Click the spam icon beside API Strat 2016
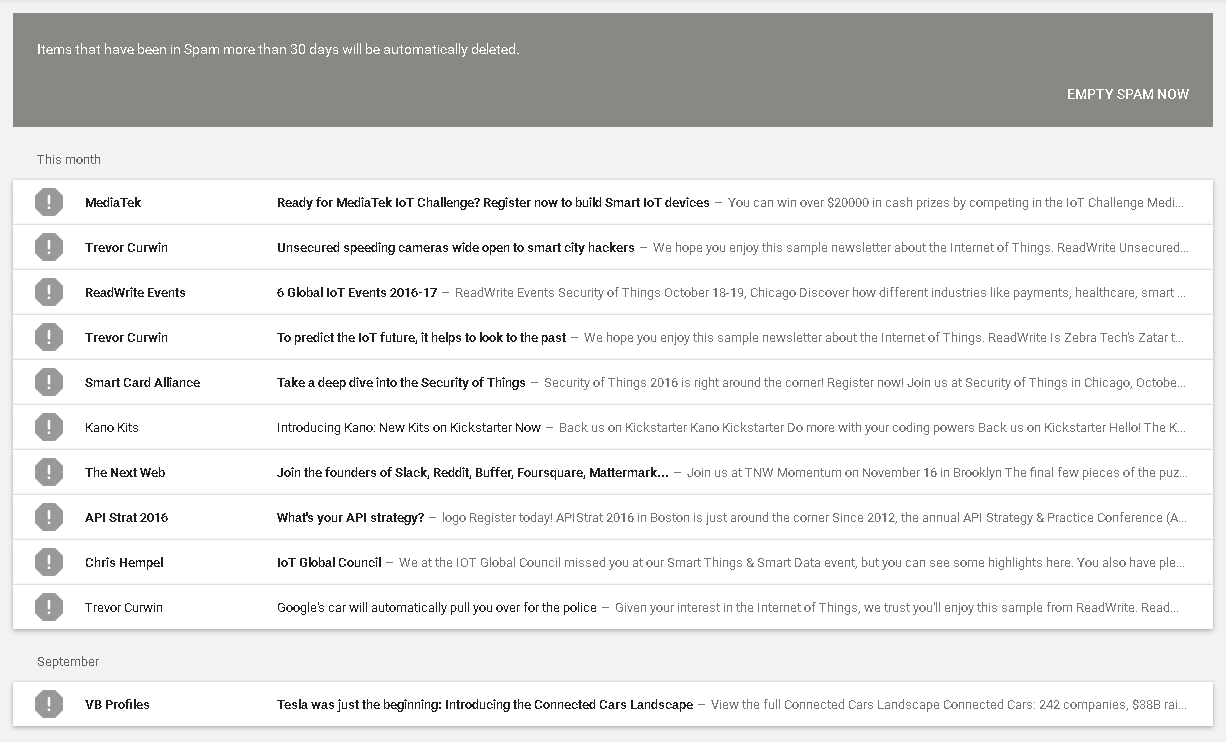This screenshot has height=742, width=1226. click(48, 517)
